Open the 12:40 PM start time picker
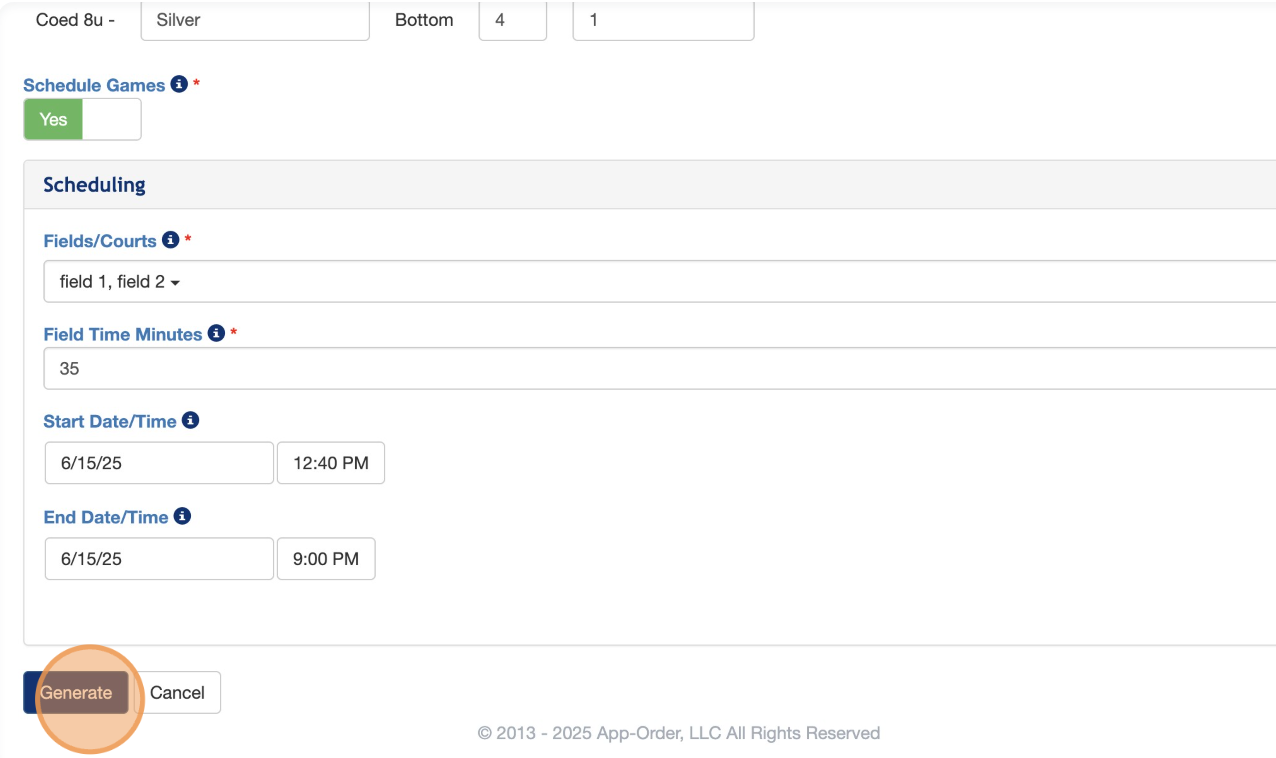The height and width of the screenshot is (758, 1276). (330, 463)
